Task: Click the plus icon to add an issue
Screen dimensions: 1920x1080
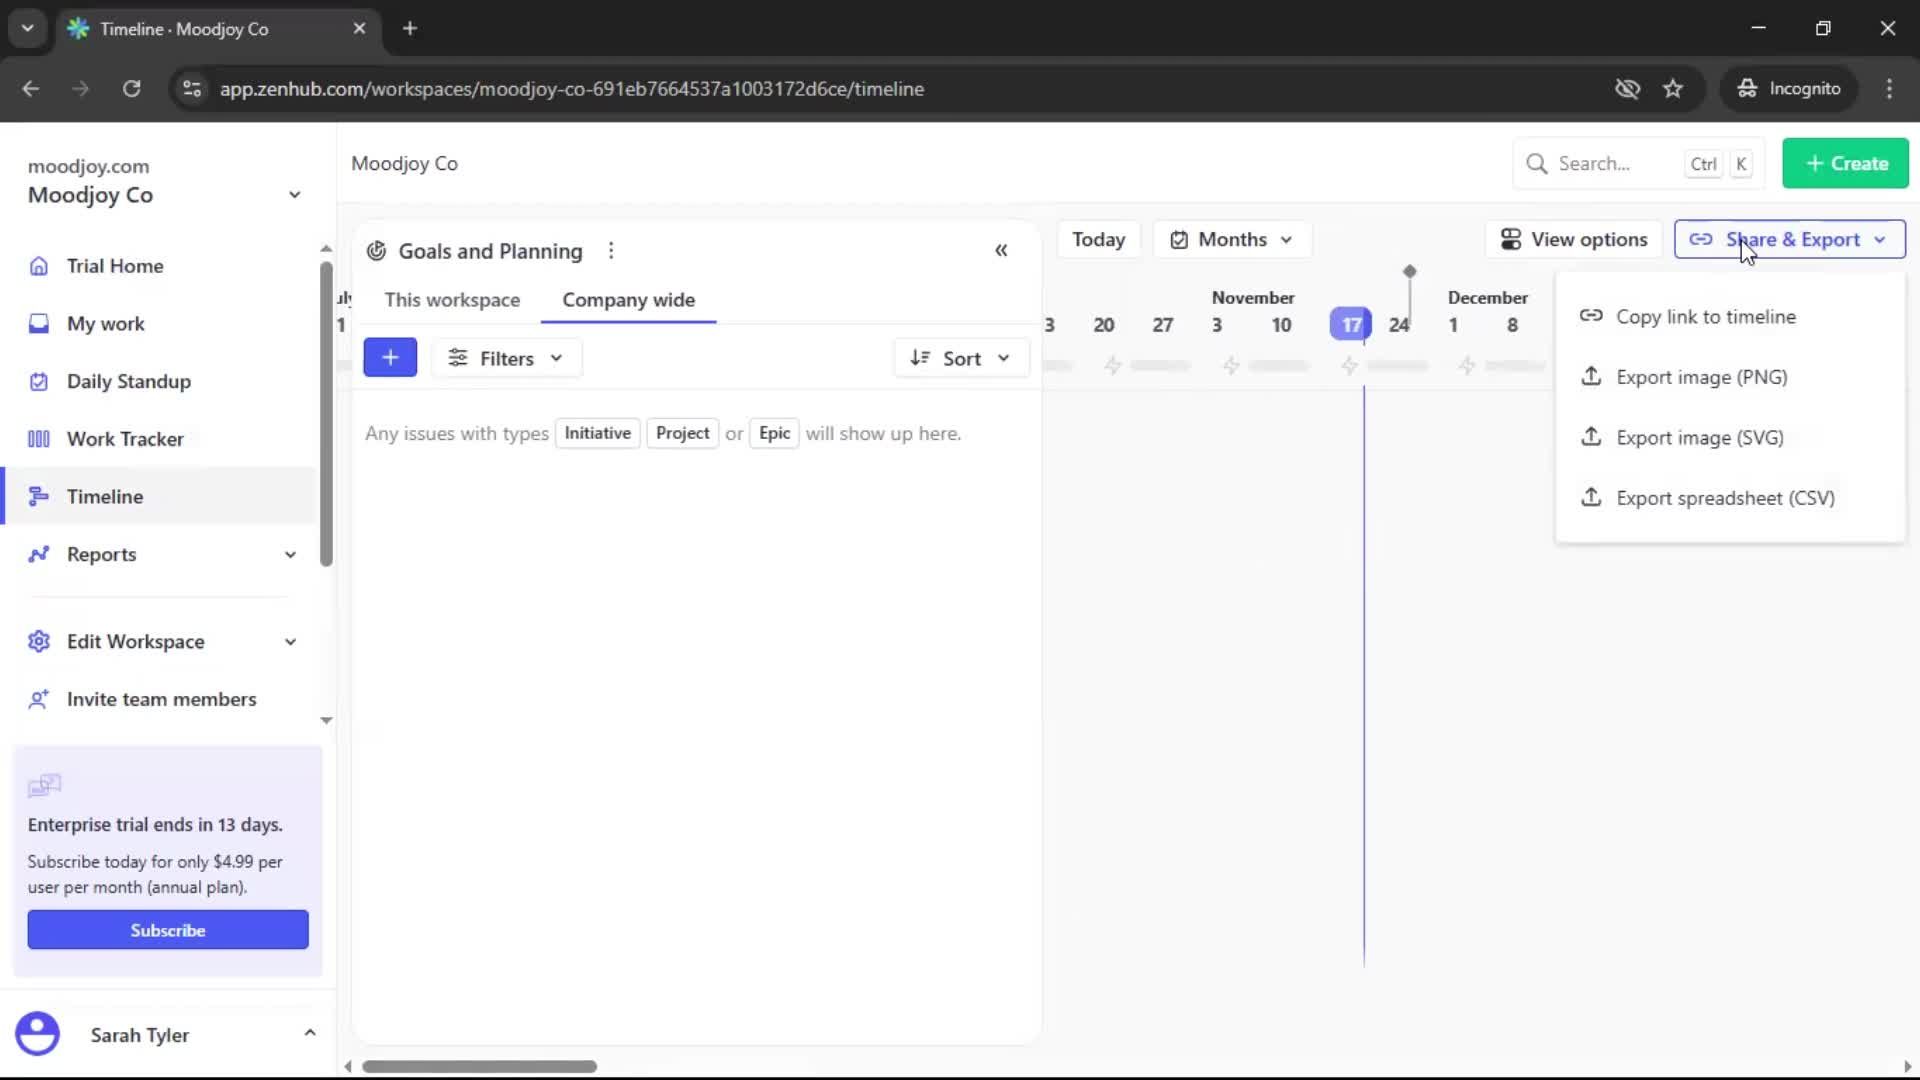Action: coord(390,357)
